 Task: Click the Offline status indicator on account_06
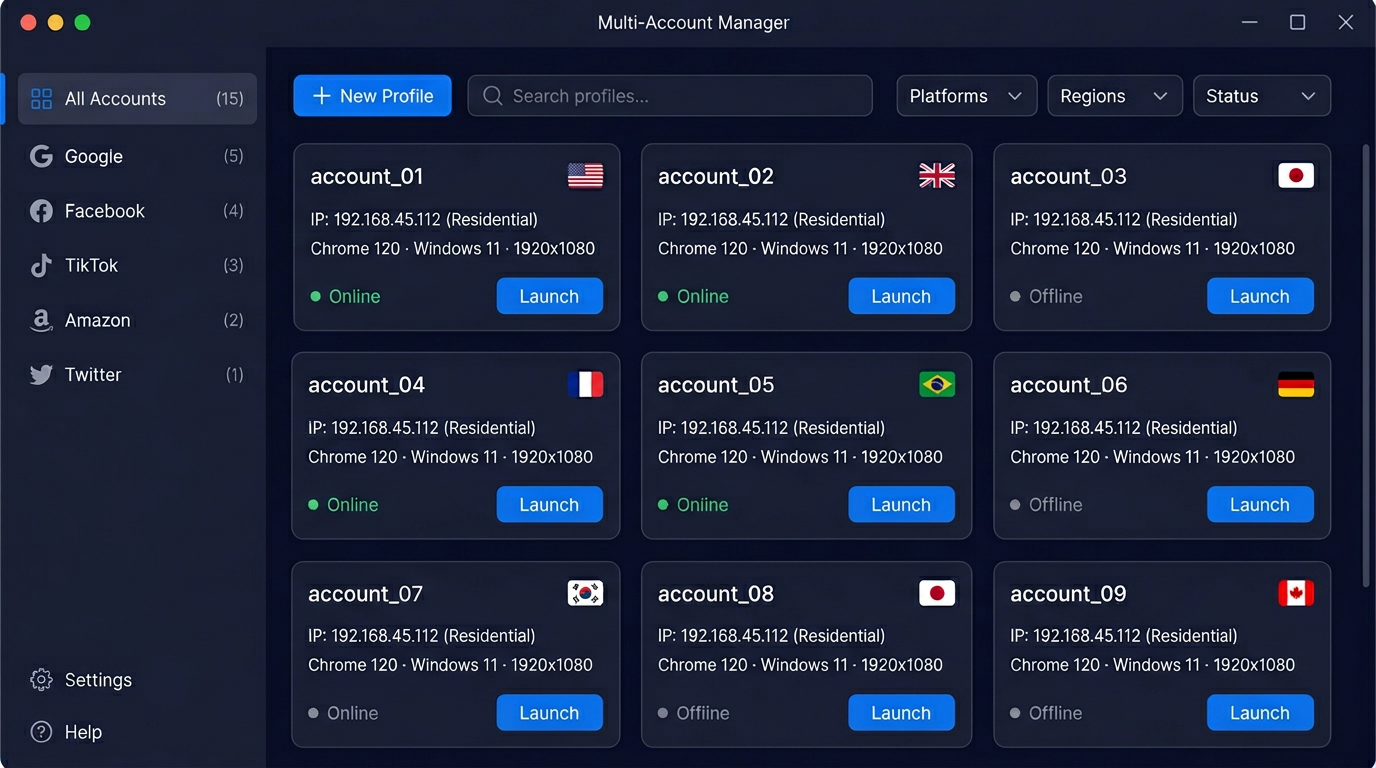1015,505
